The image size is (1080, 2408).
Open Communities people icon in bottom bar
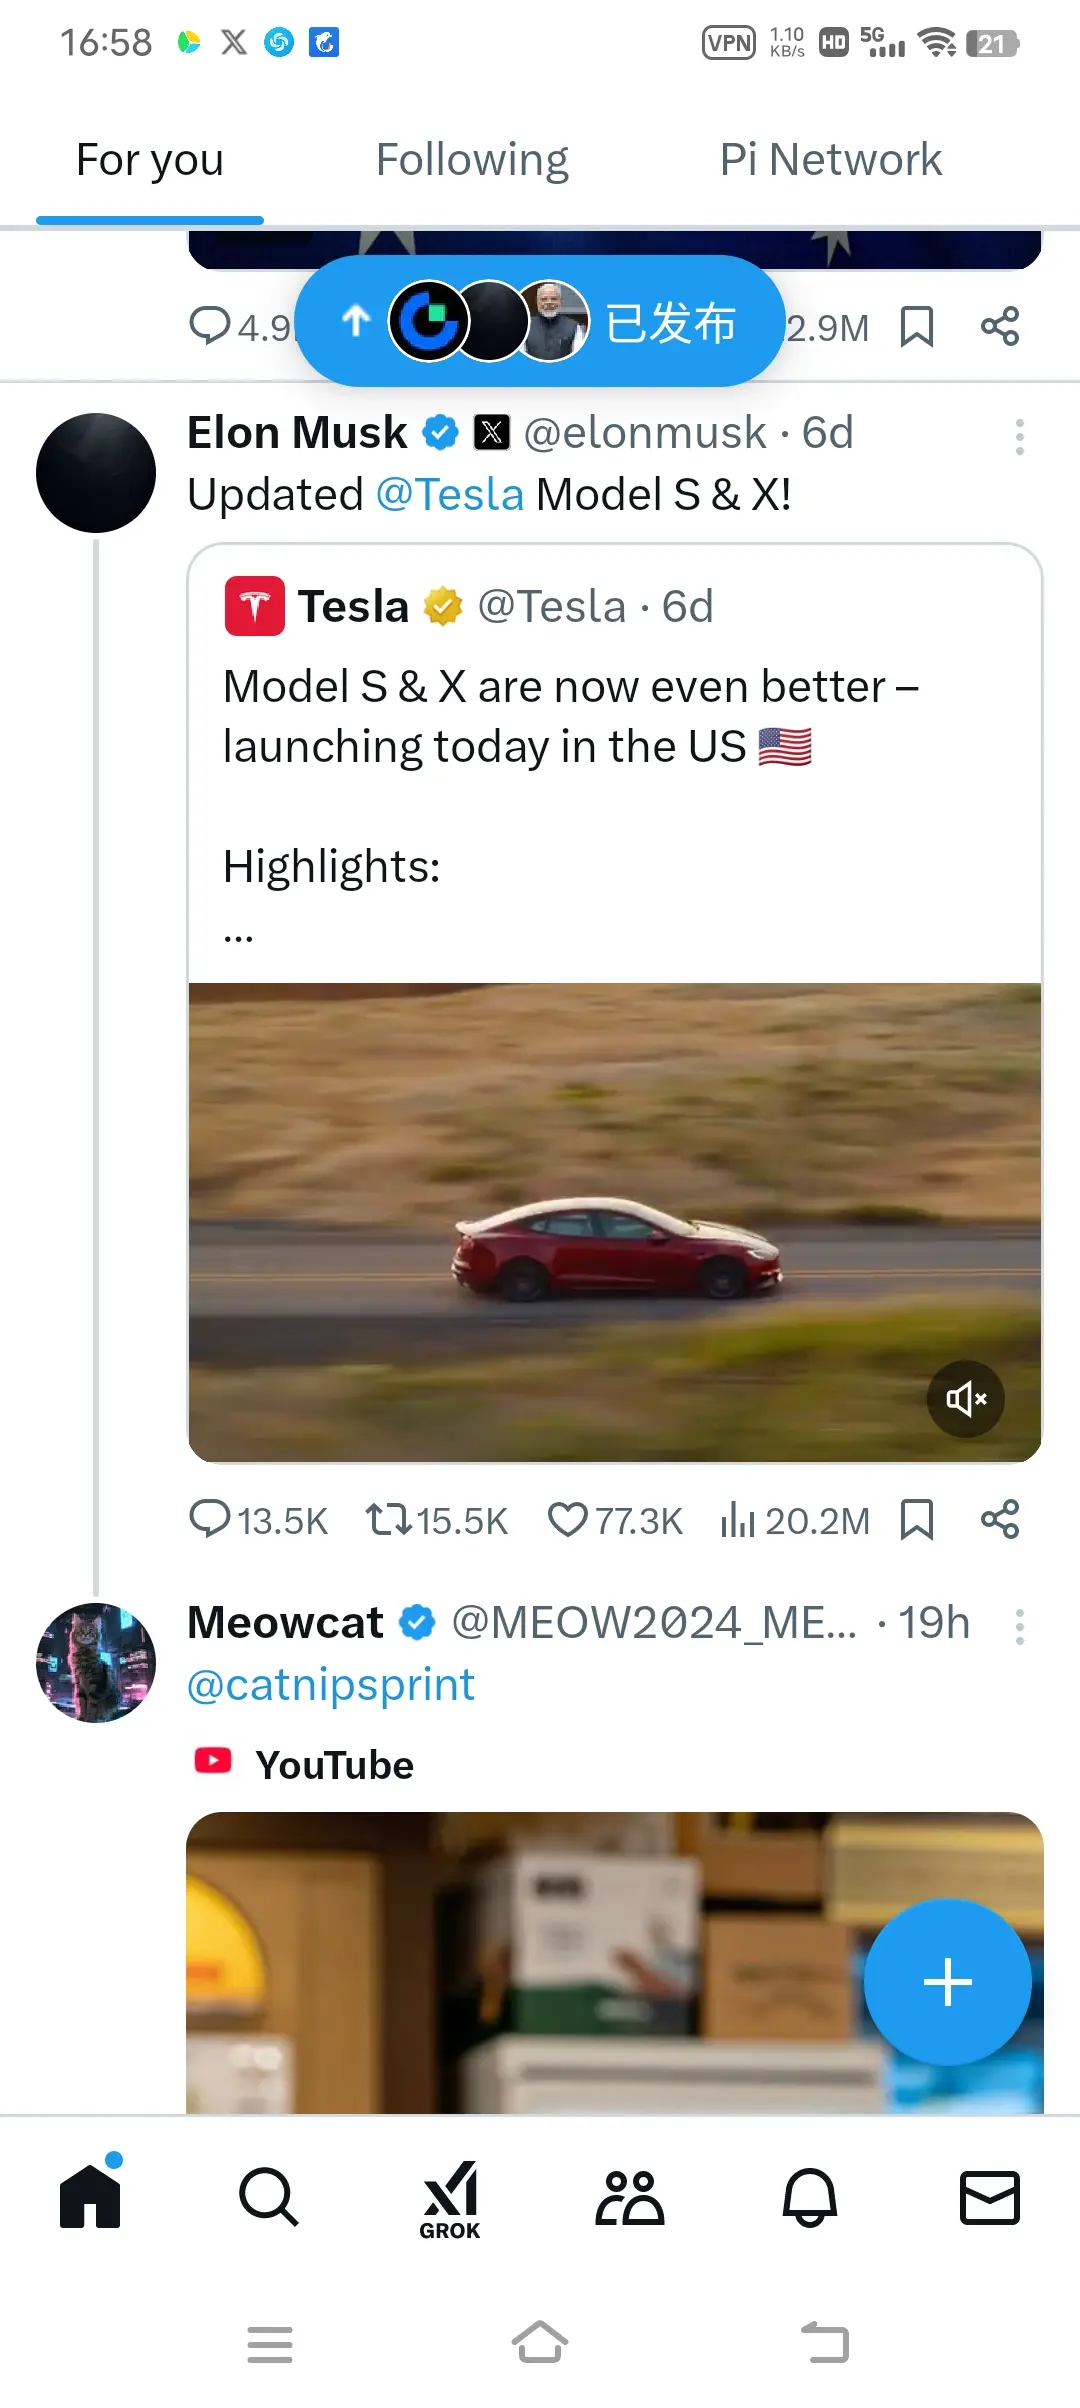pyautogui.click(x=630, y=2197)
